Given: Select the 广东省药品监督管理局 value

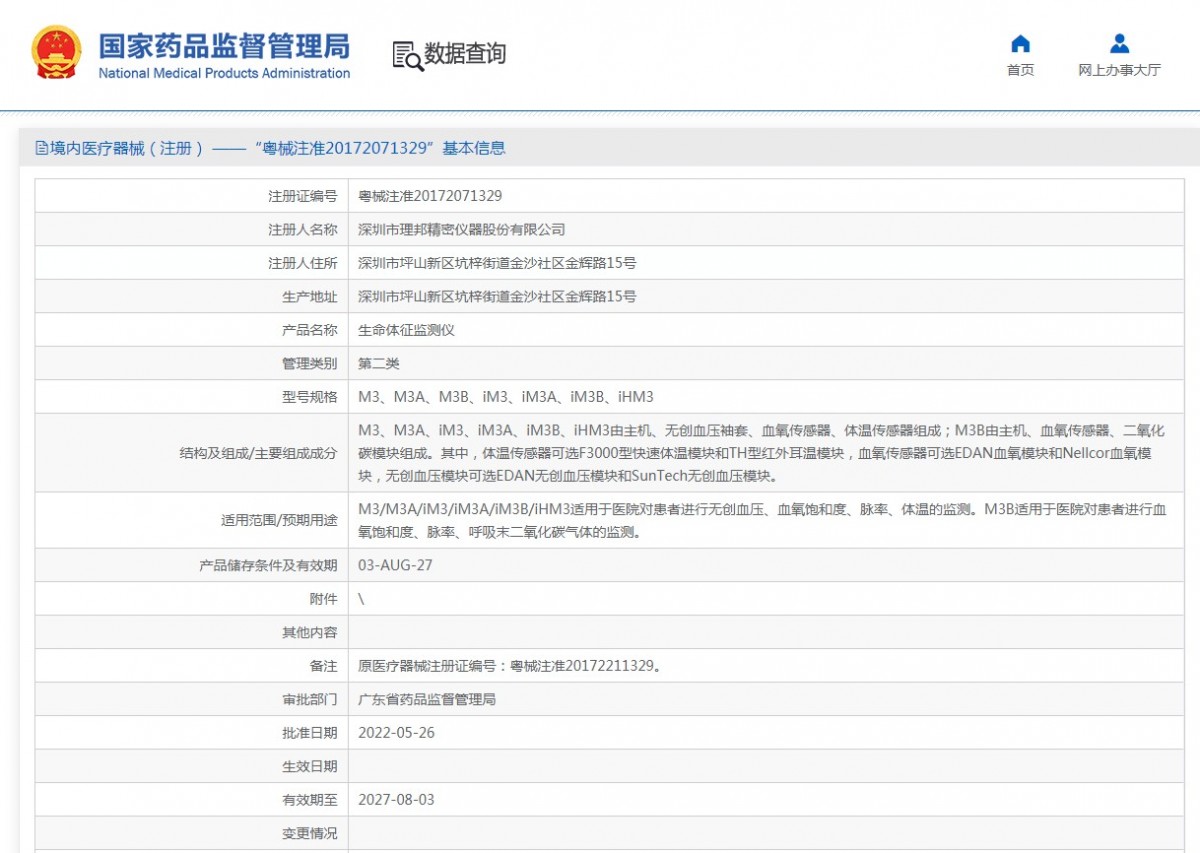Looking at the screenshot, I should pos(427,699).
